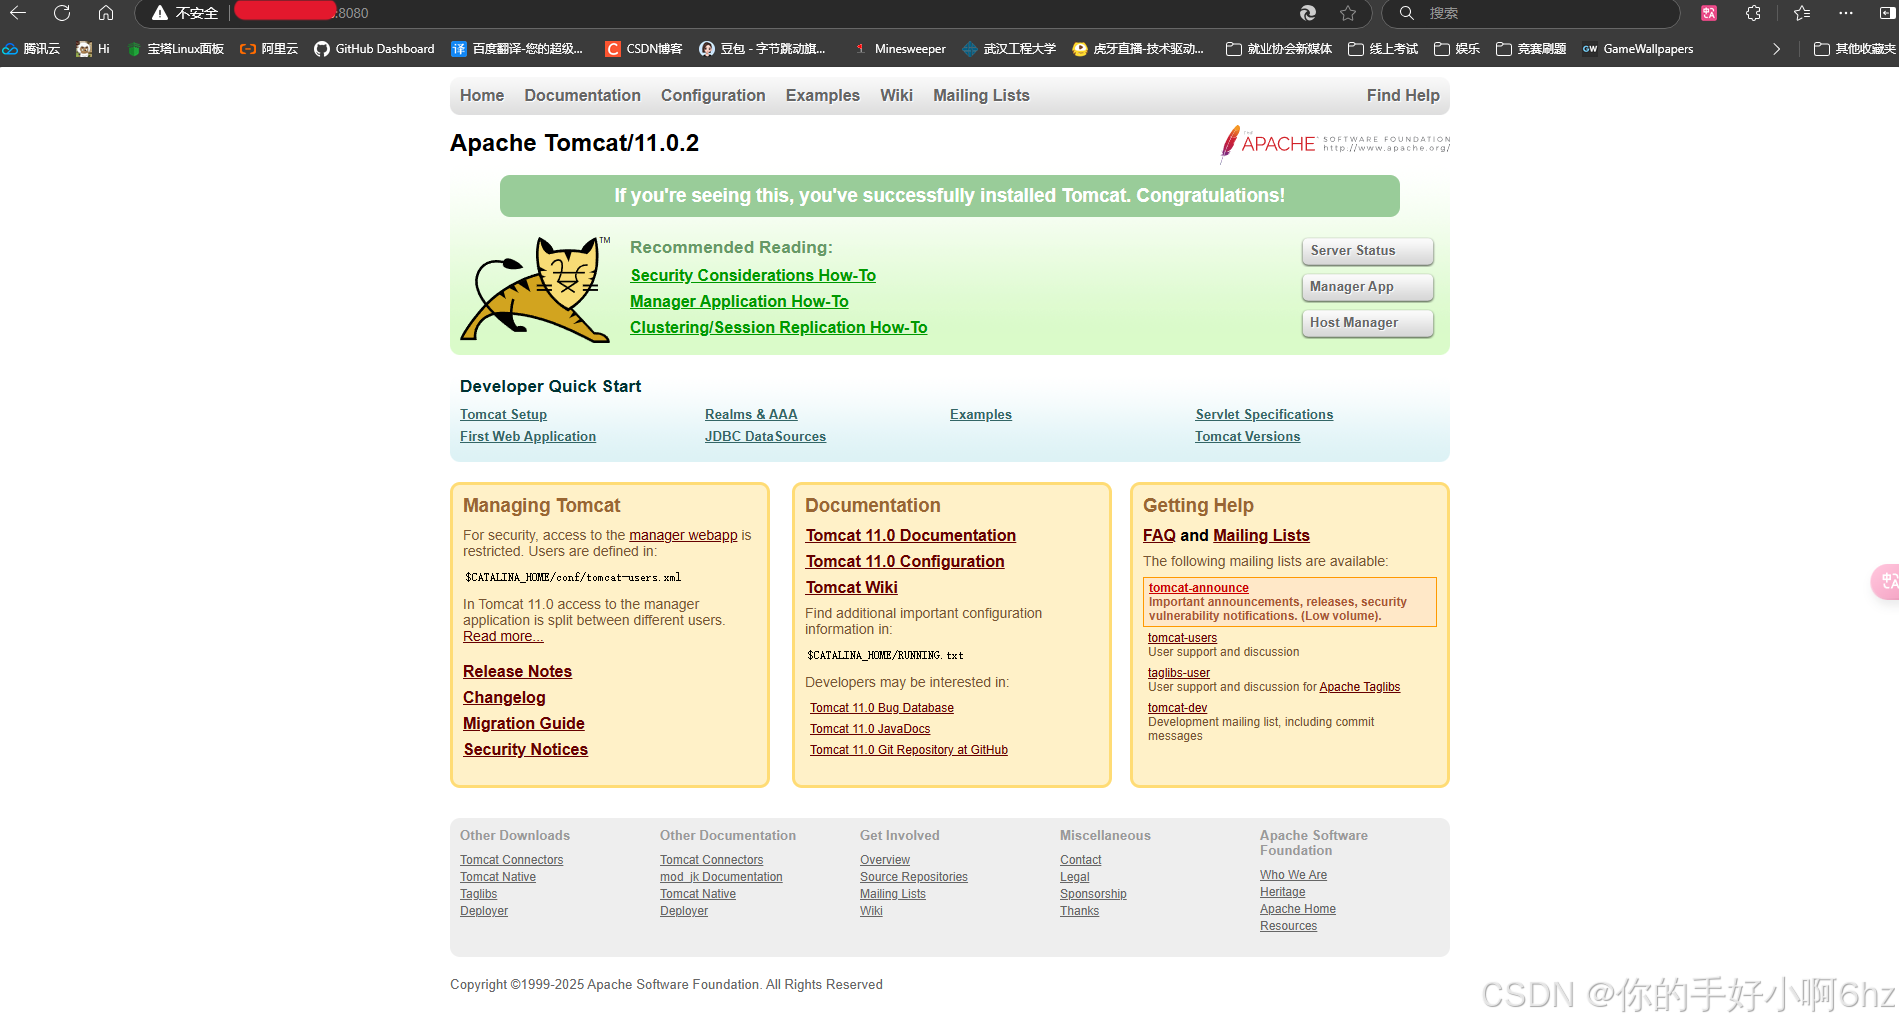The image size is (1899, 1027).
Task: Open Who We Are footer link
Action: click(1293, 875)
